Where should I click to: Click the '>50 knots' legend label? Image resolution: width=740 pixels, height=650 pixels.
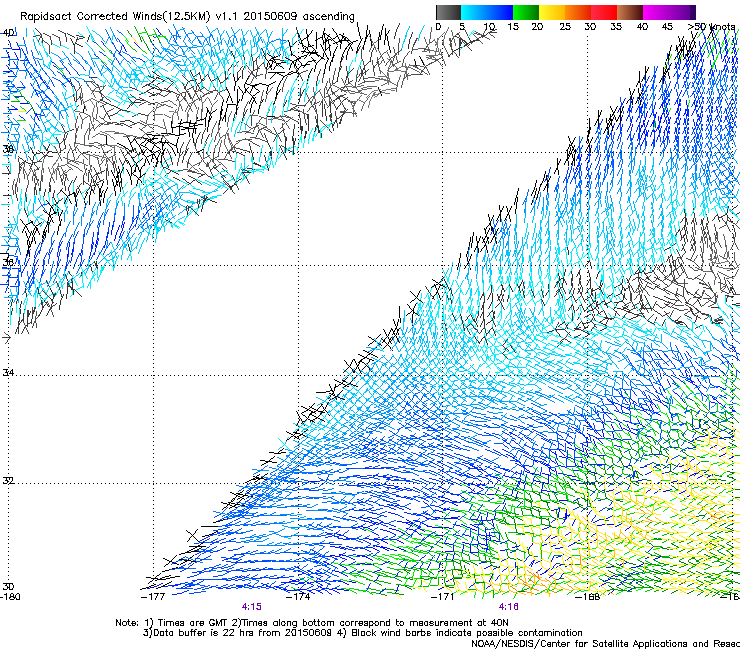click(x=711, y=27)
